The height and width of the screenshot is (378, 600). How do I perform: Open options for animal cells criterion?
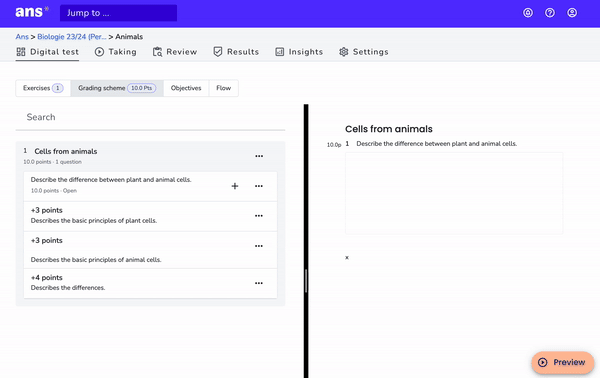point(259,246)
